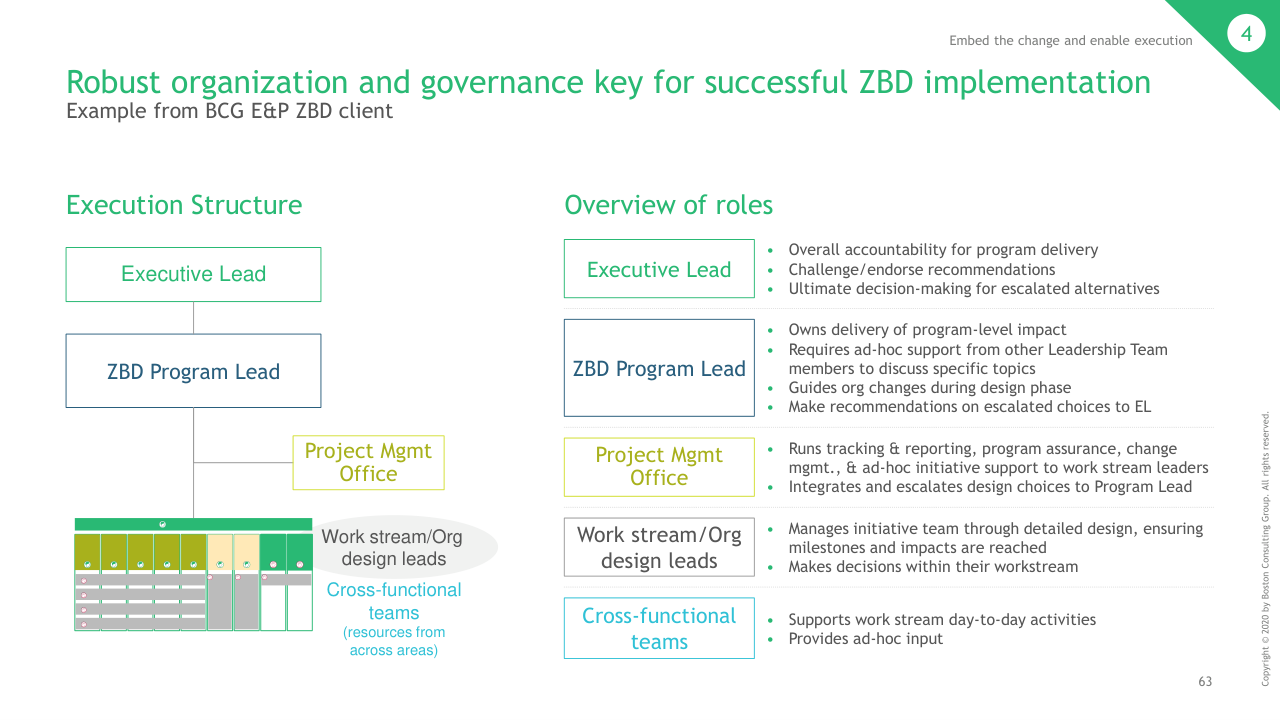Click the 'Embed the change and enable execution' header
Viewport: 1280px width, 720px height.
tap(1070, 41)
